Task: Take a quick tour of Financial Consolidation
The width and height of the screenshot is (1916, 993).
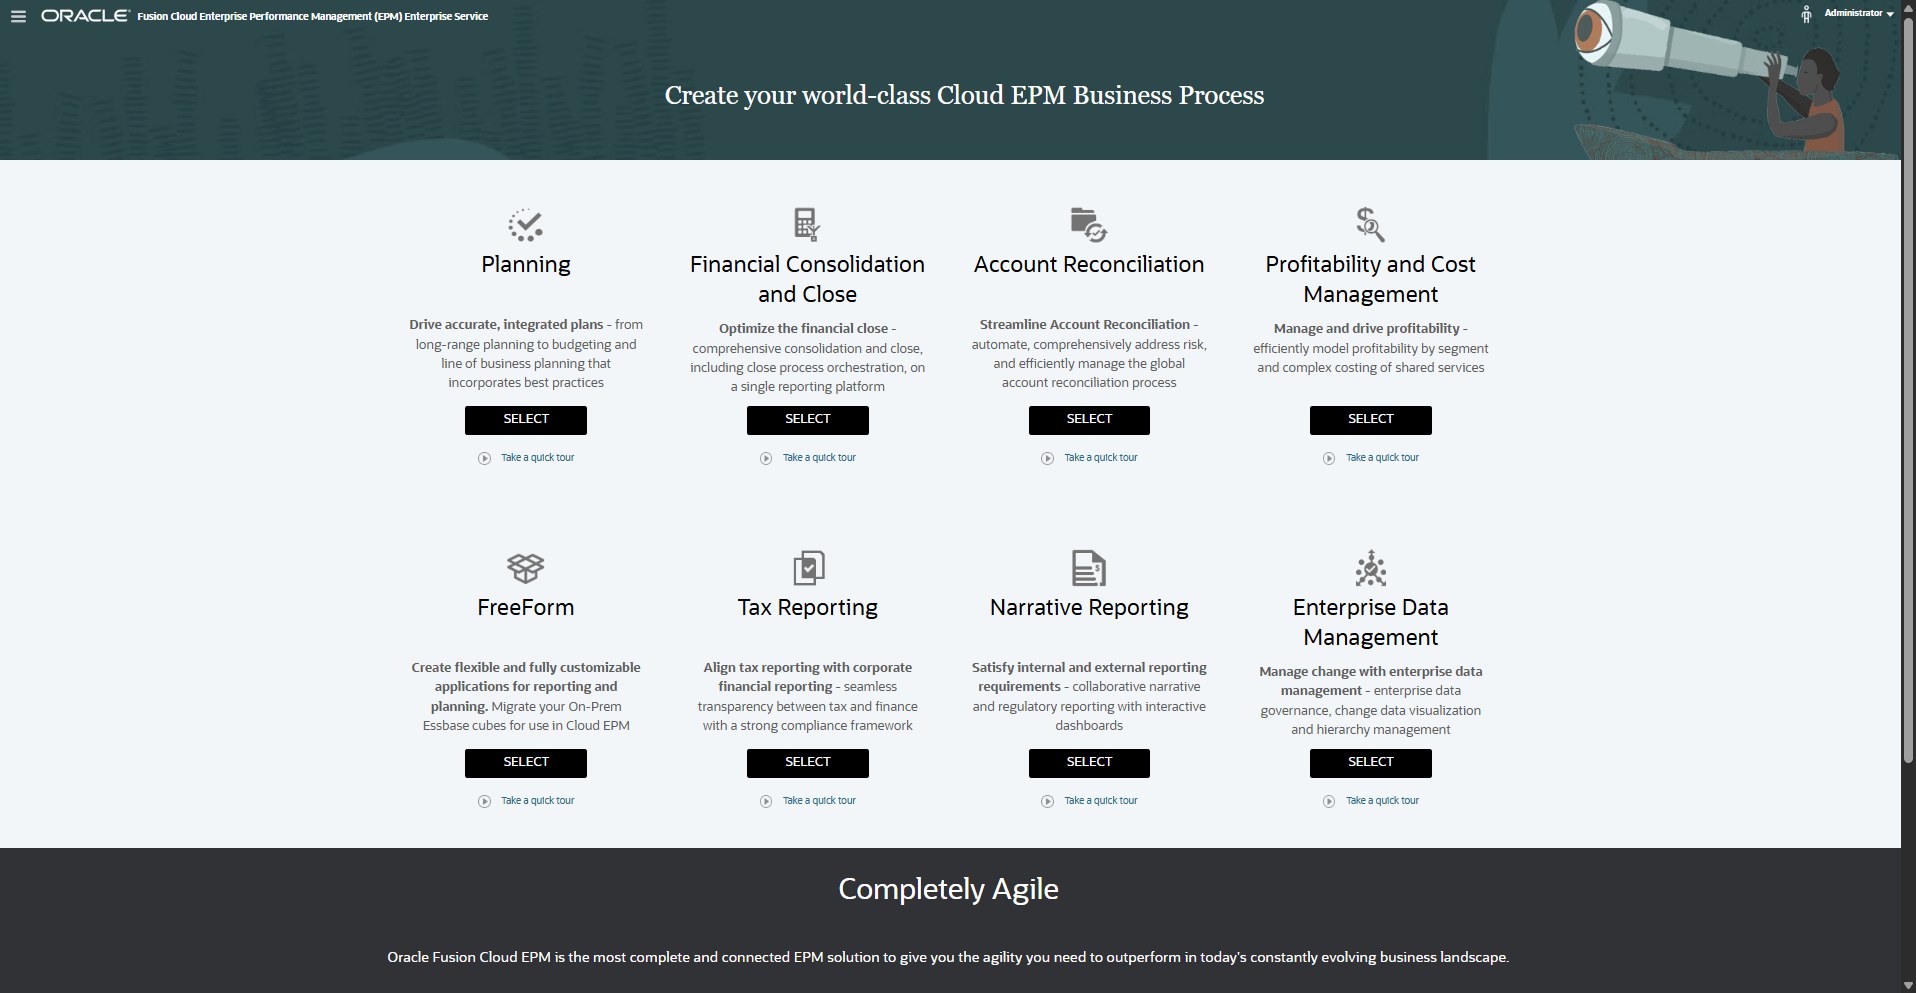Action: coord(819,458)
